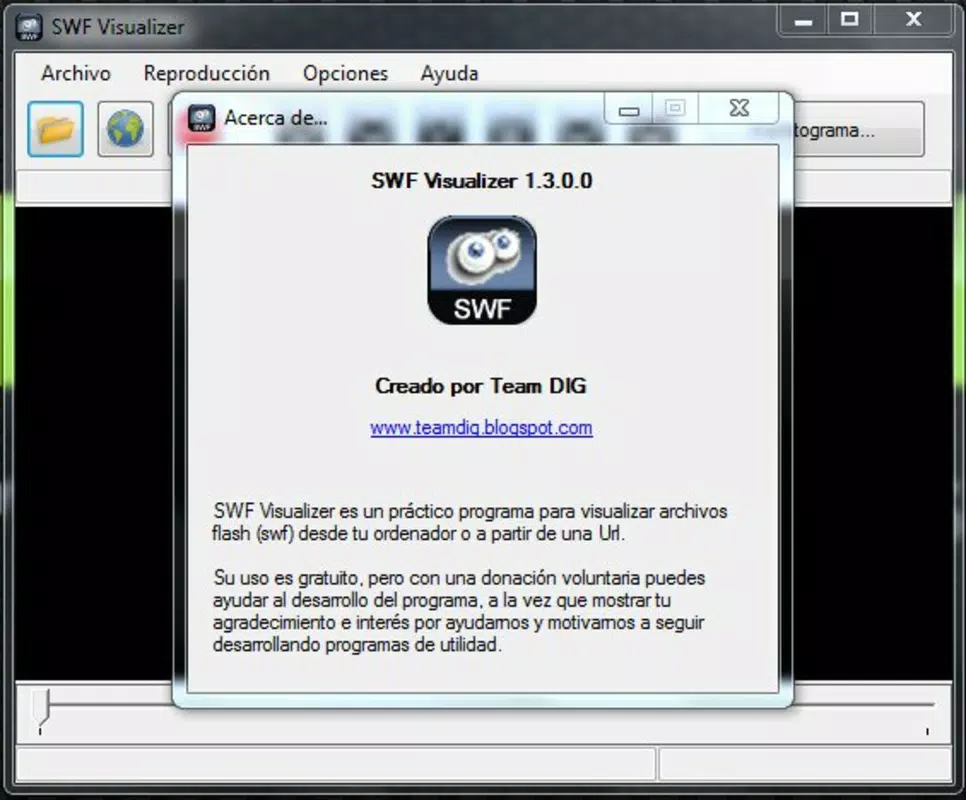The image size is (966, 800).
Task: Close the Acerca de dialog
Action: (739, 108)
